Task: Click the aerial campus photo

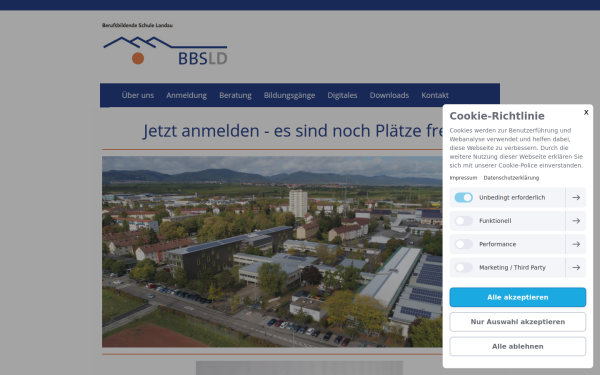Action: point(272,251)
